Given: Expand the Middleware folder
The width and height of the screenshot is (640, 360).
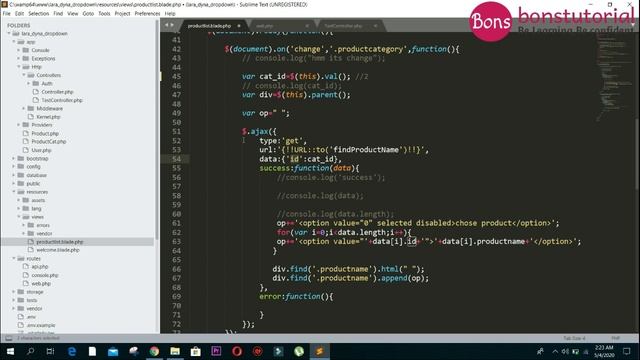Looking at the screenshot, I should [24, 108].
